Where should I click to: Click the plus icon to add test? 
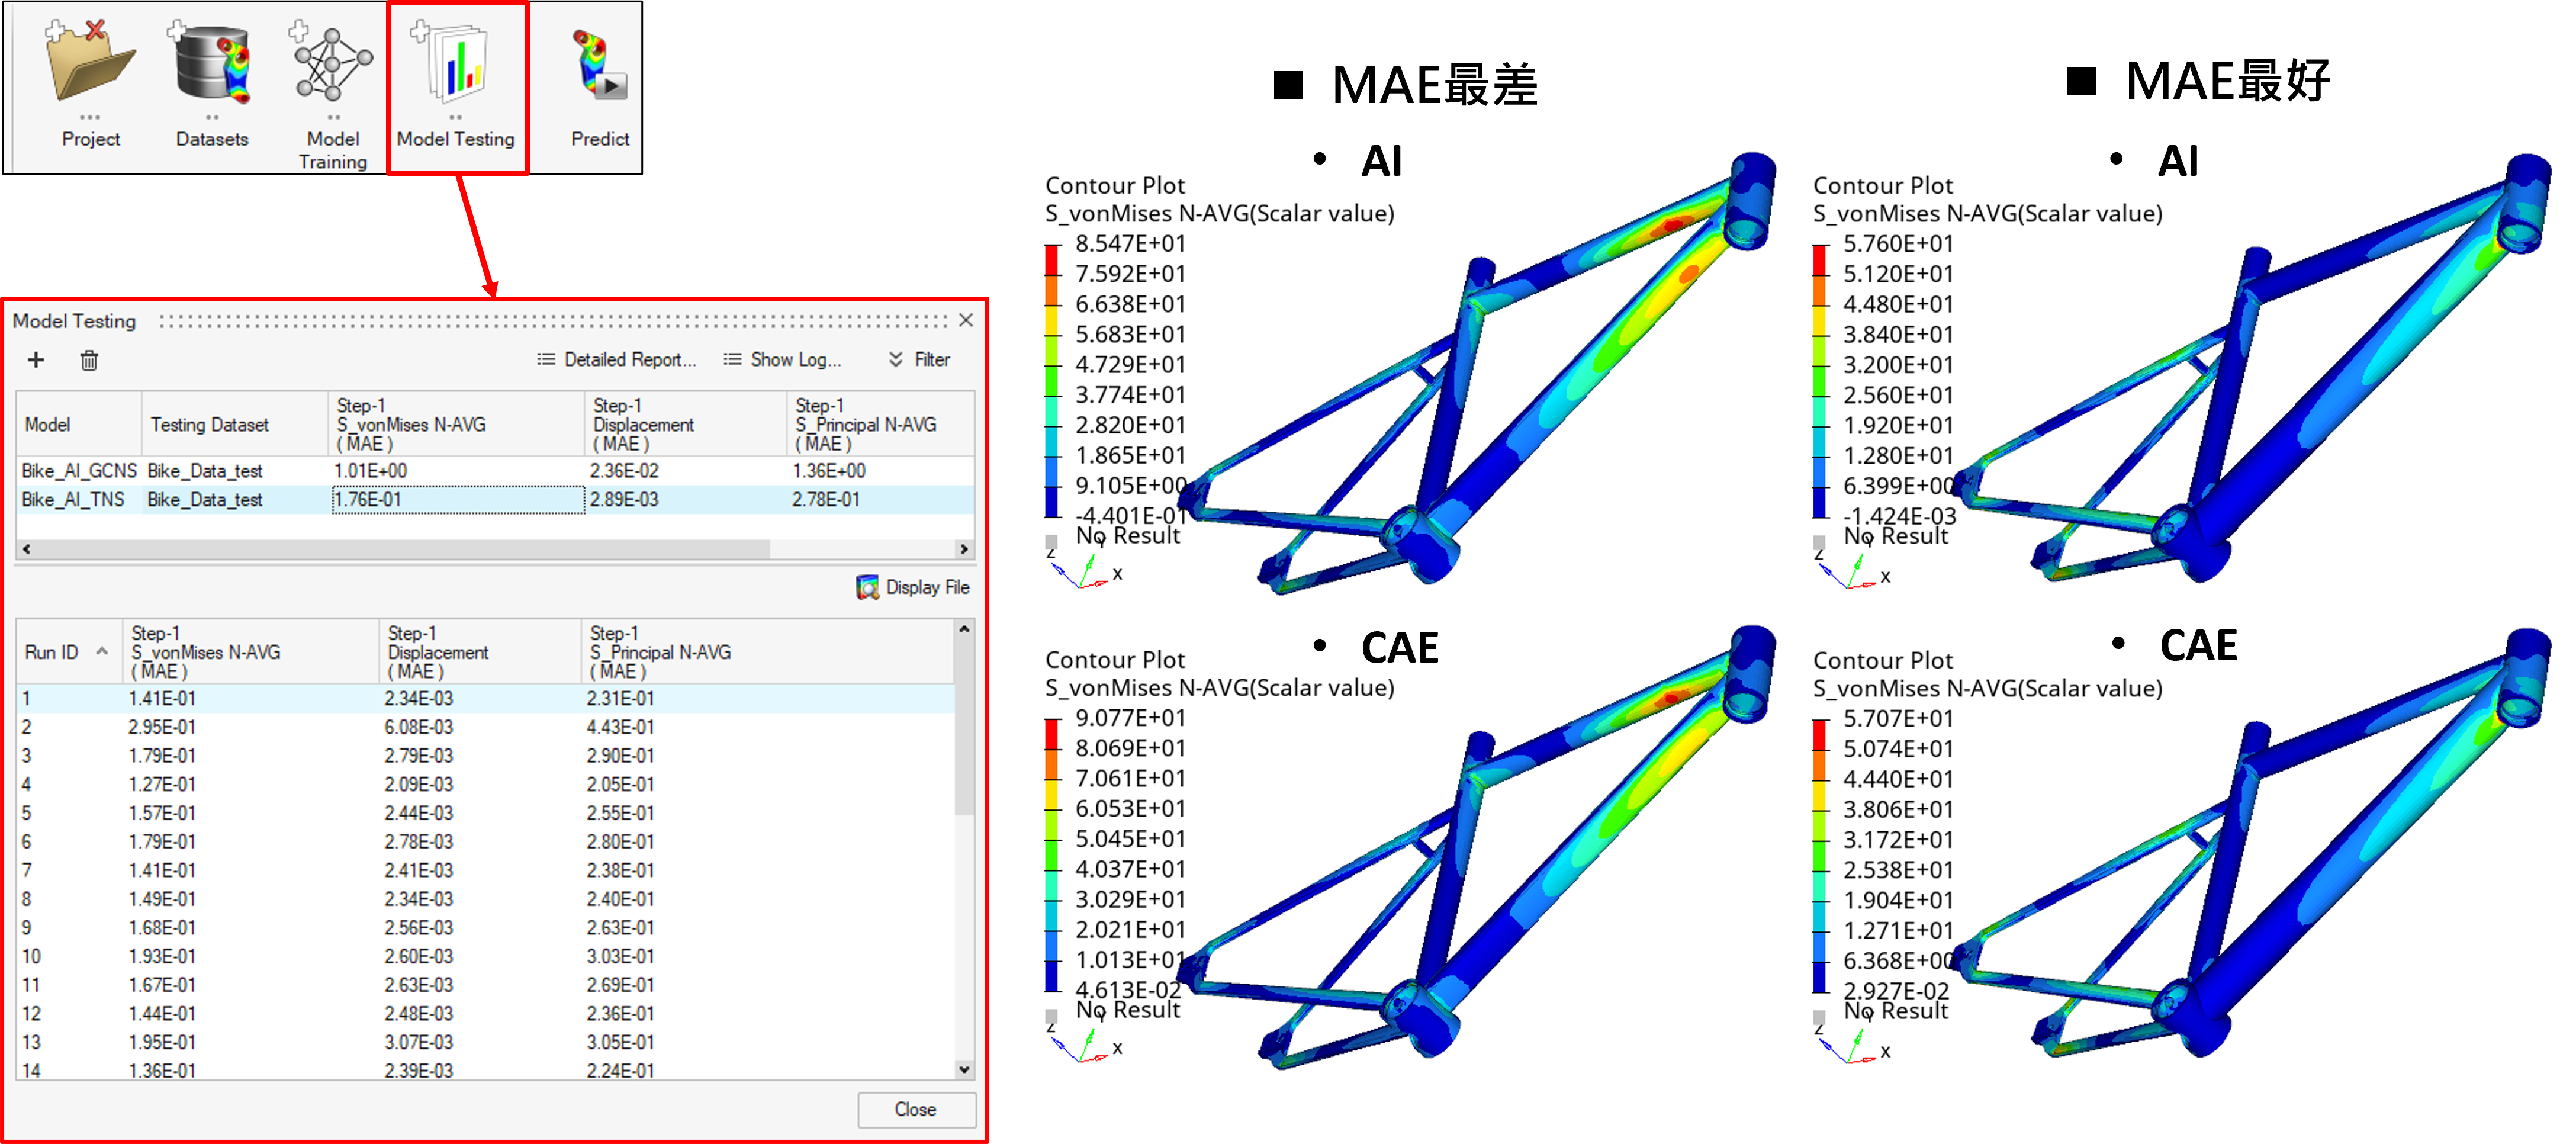click(x=36, y=360)
